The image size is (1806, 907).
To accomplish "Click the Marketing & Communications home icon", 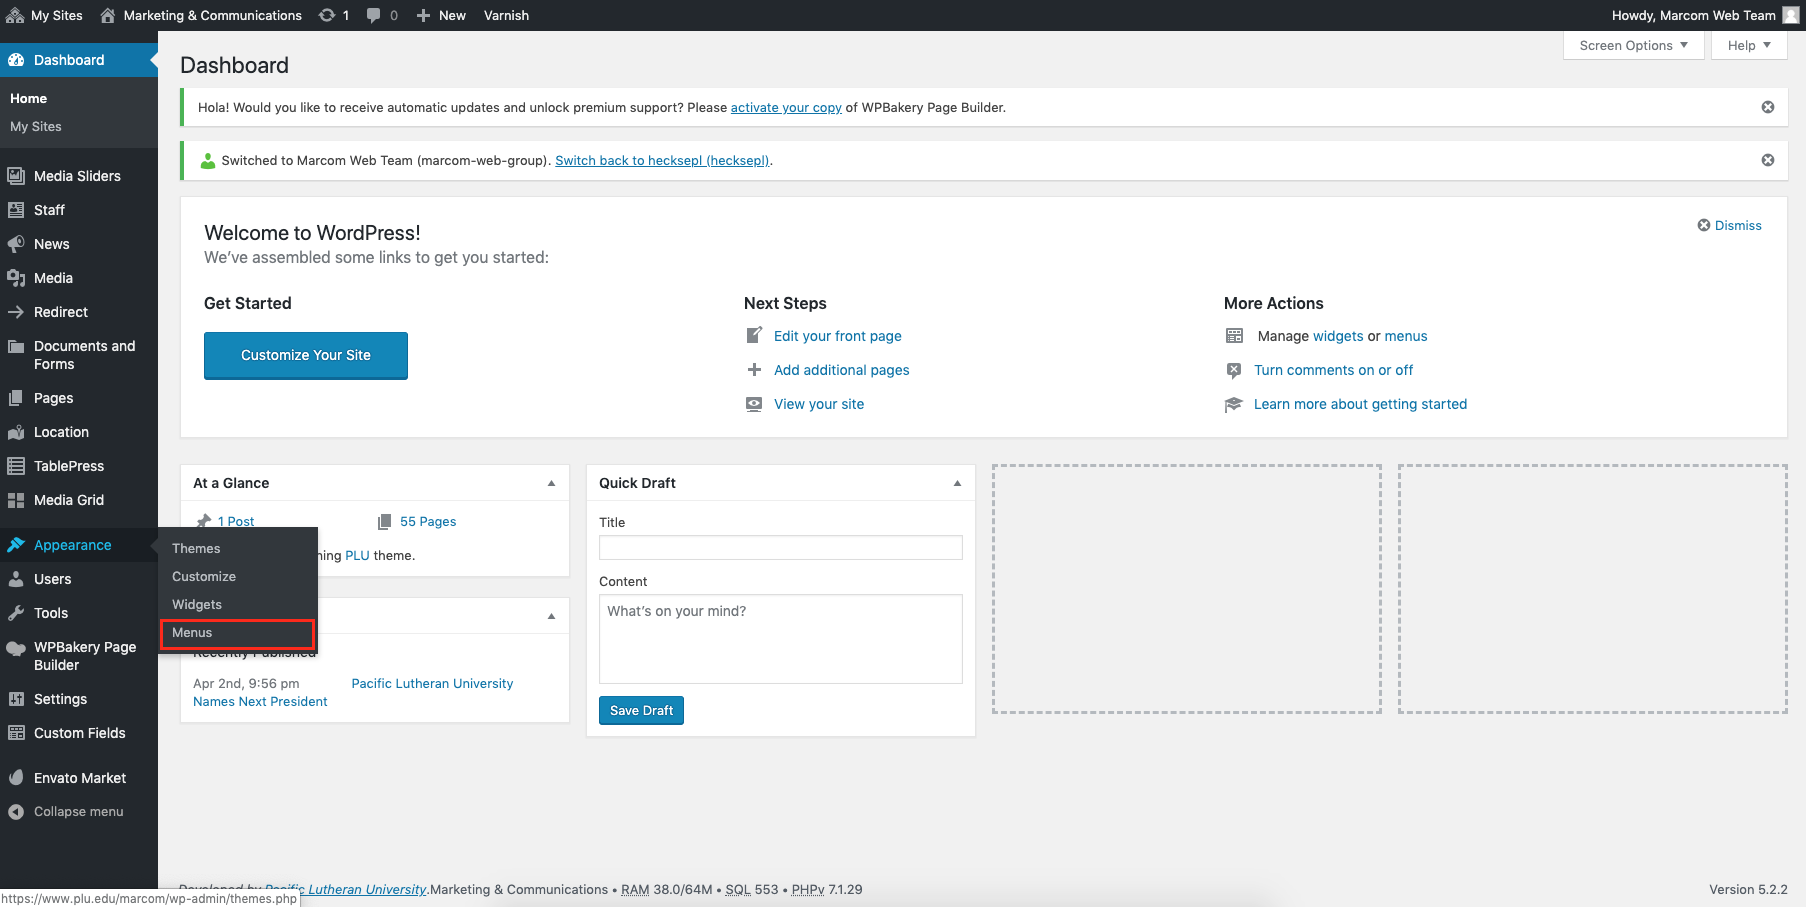I will point(108,15).
